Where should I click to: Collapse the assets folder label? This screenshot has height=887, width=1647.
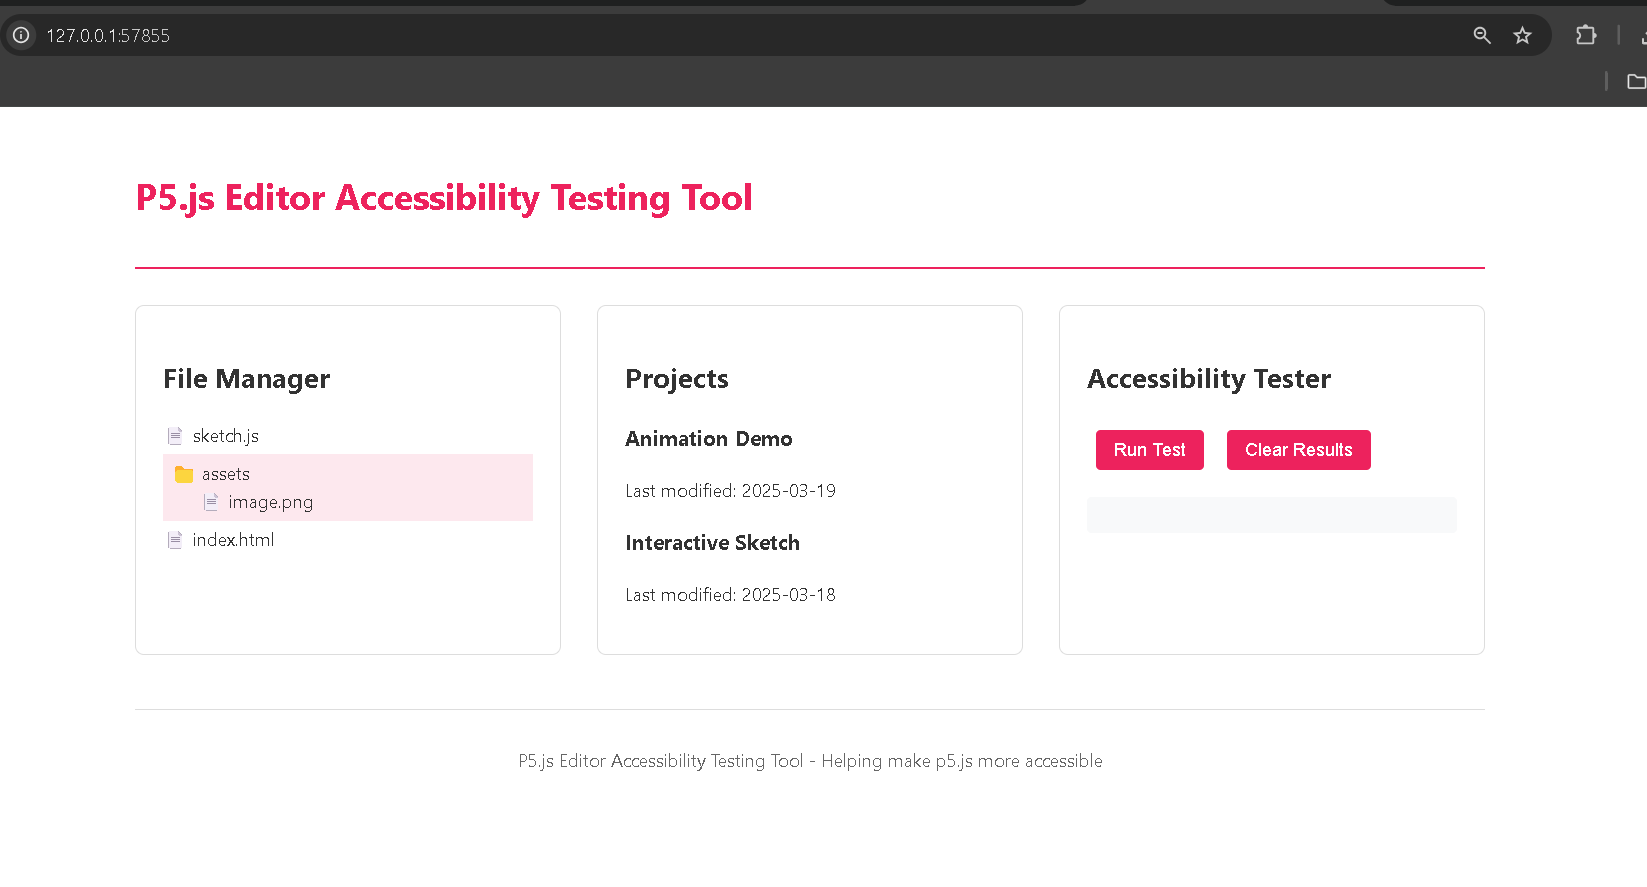226,474
